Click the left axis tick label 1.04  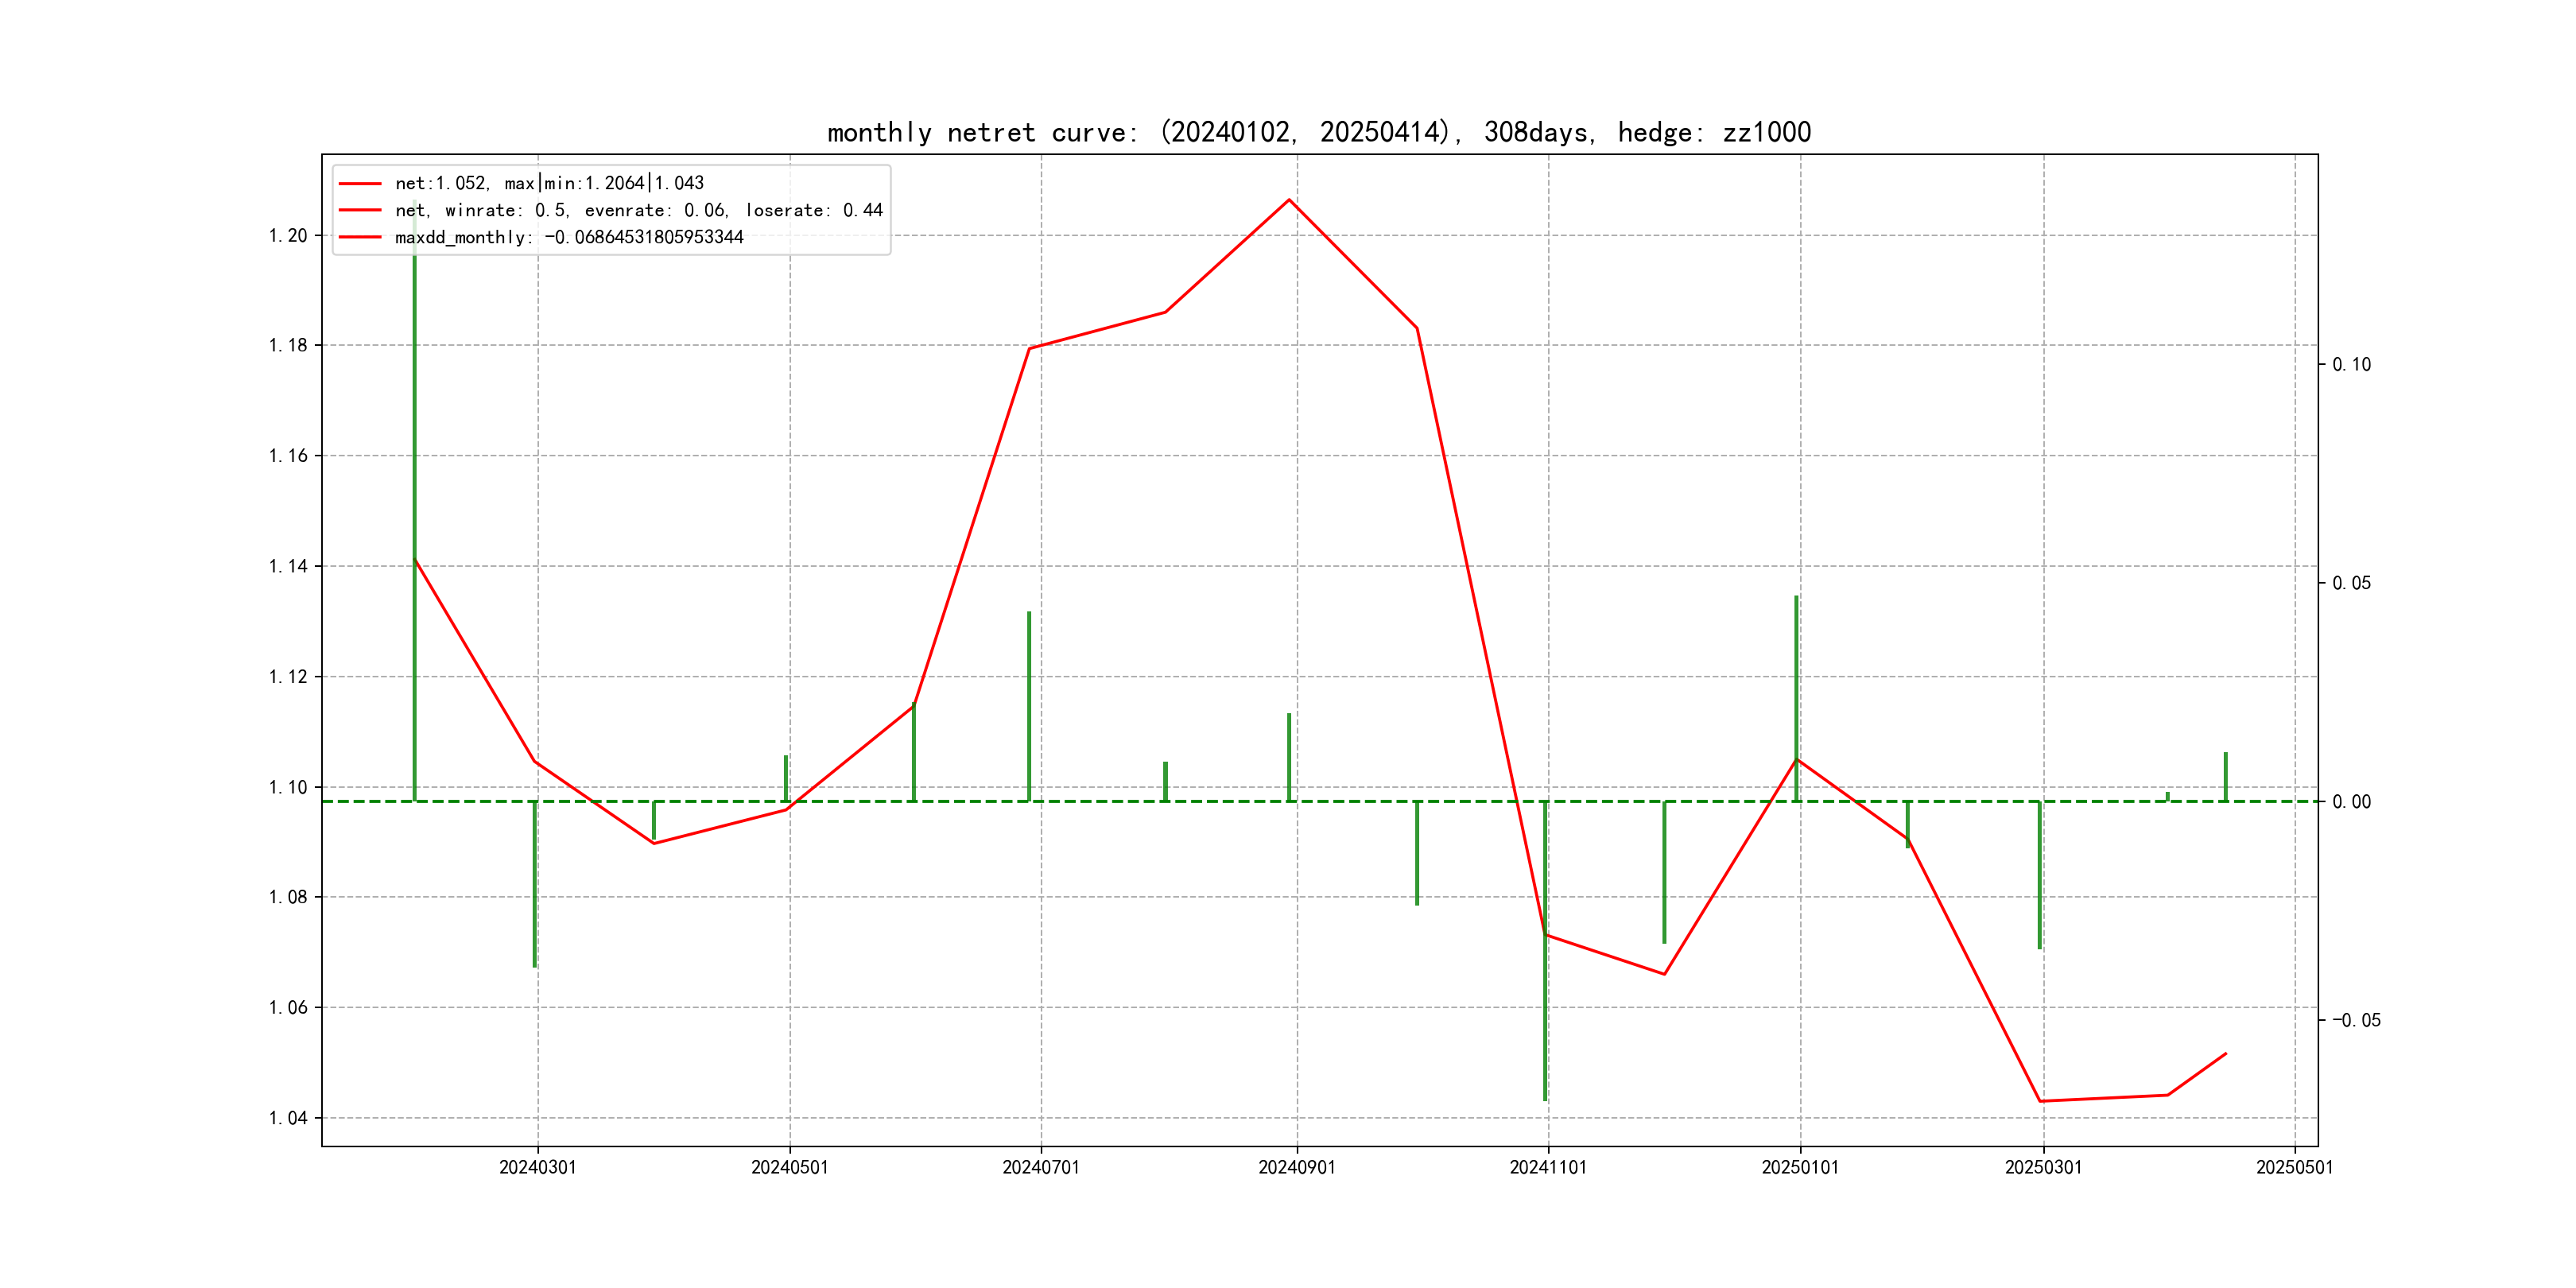point(288,1118)
